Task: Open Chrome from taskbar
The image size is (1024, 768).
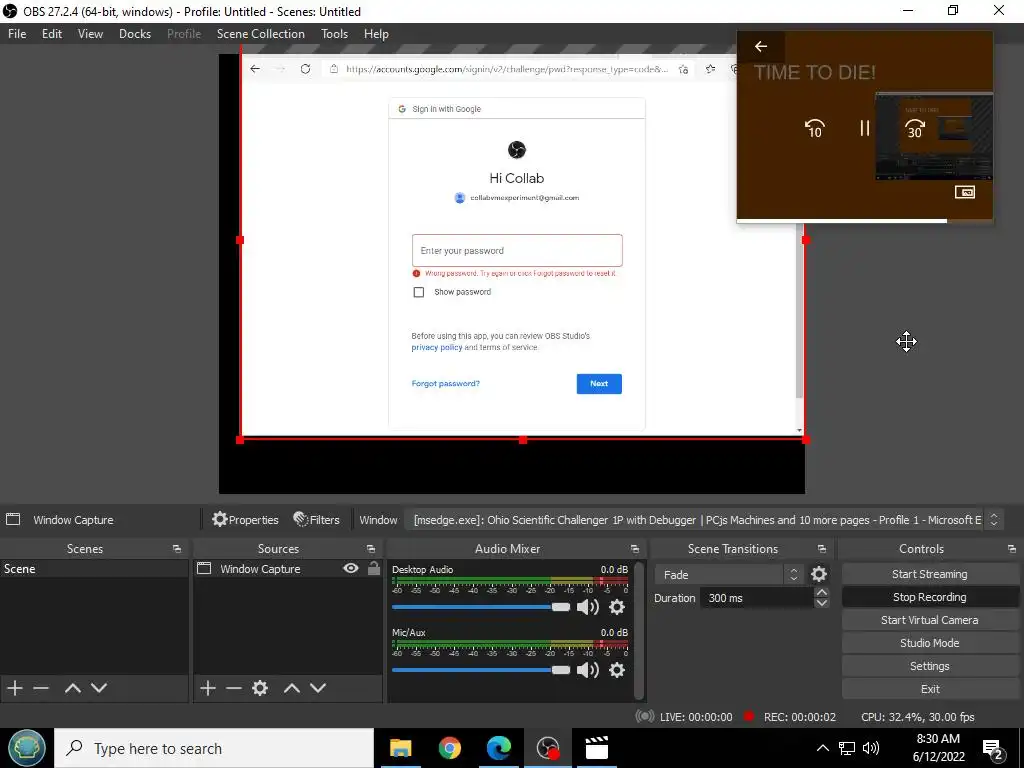Action: click(x=449, y=748)
